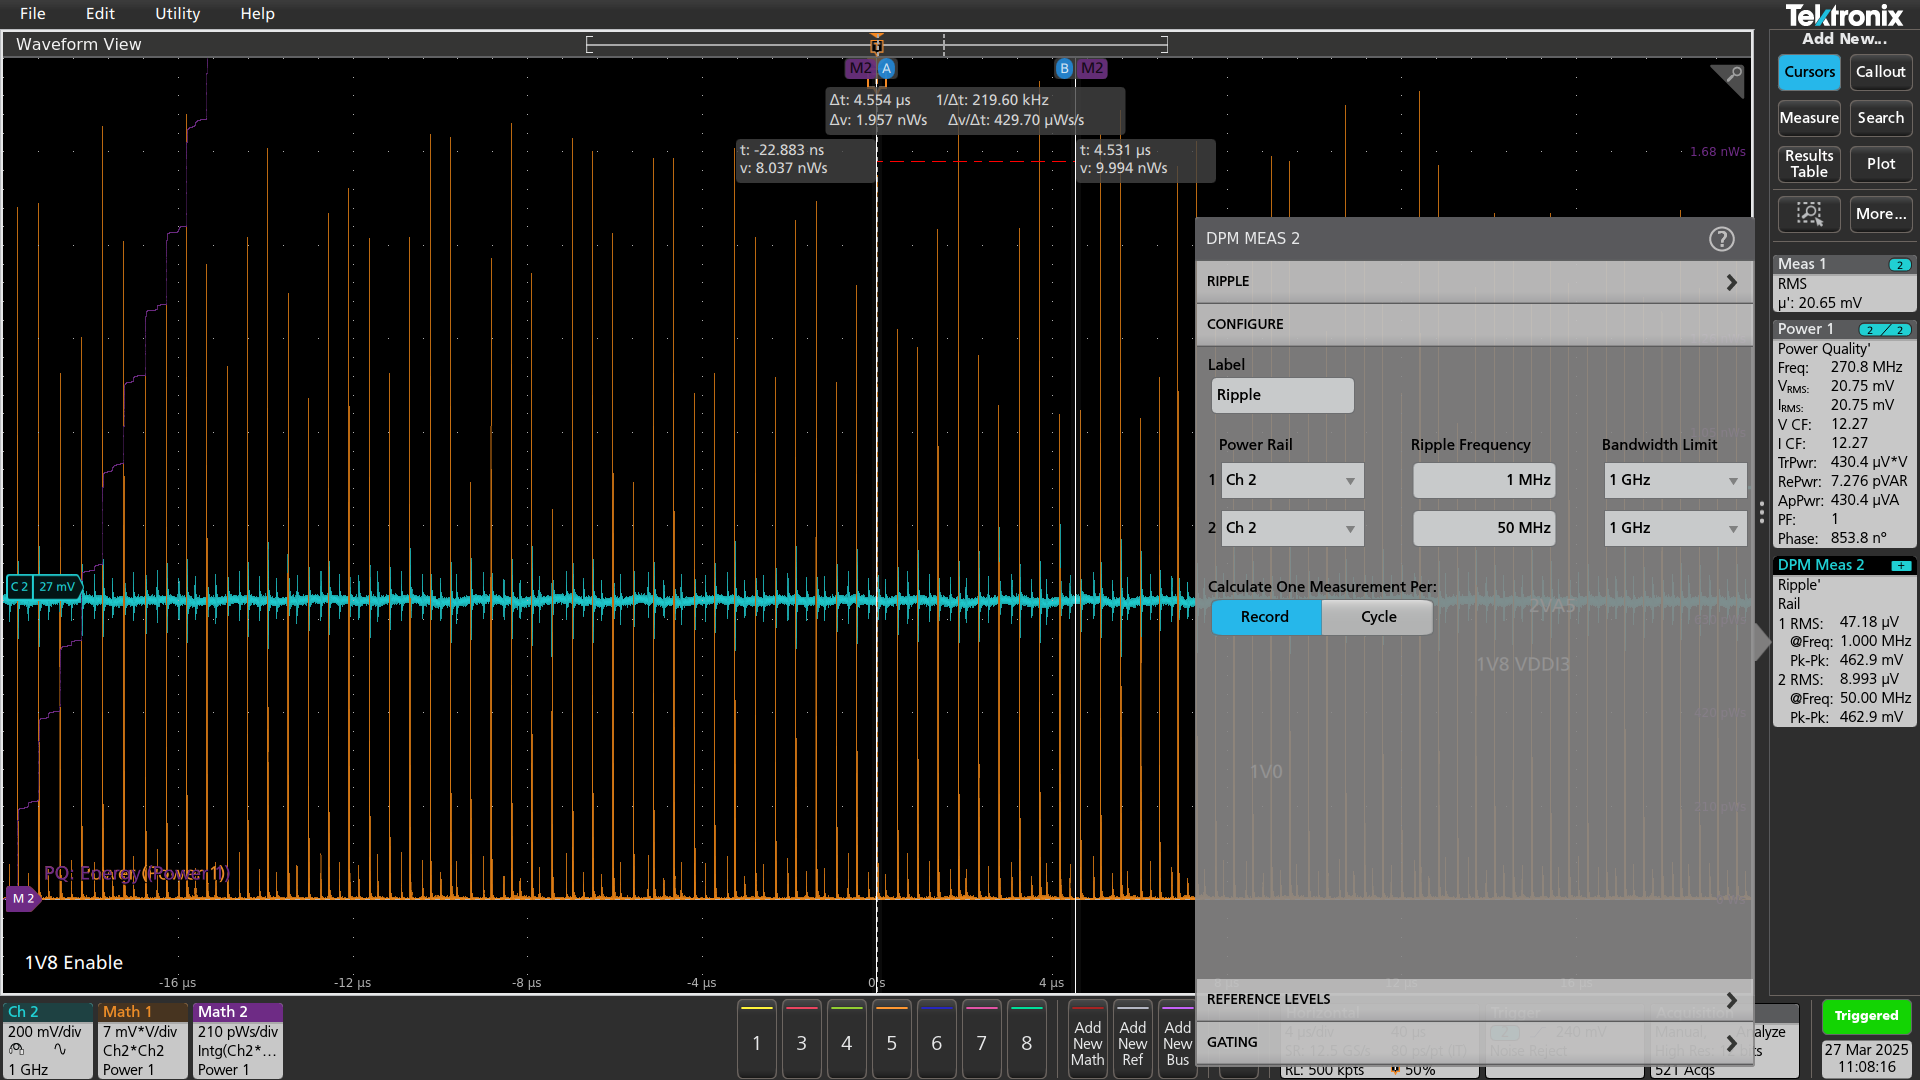Click the zoom magnifier icon in Add New panel
Image resolution: width=1920 pixels, height=1080 pixels.
1809,213
